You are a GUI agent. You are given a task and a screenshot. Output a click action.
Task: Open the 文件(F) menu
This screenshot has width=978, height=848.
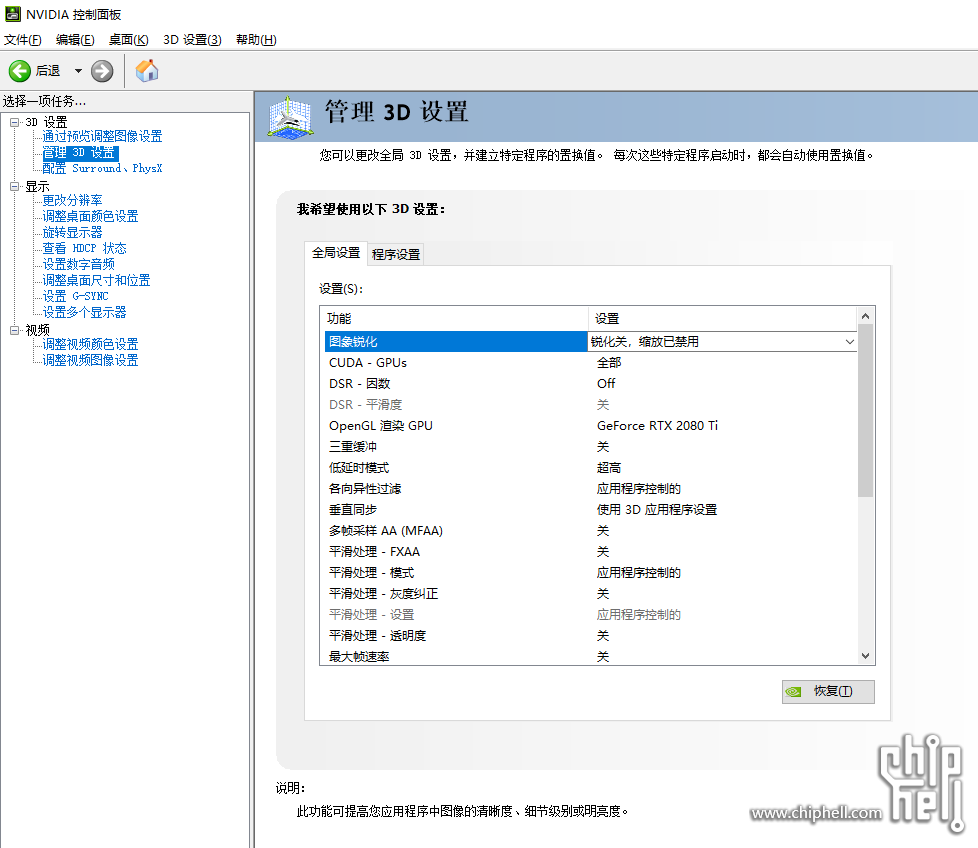(x=22, y=40)
